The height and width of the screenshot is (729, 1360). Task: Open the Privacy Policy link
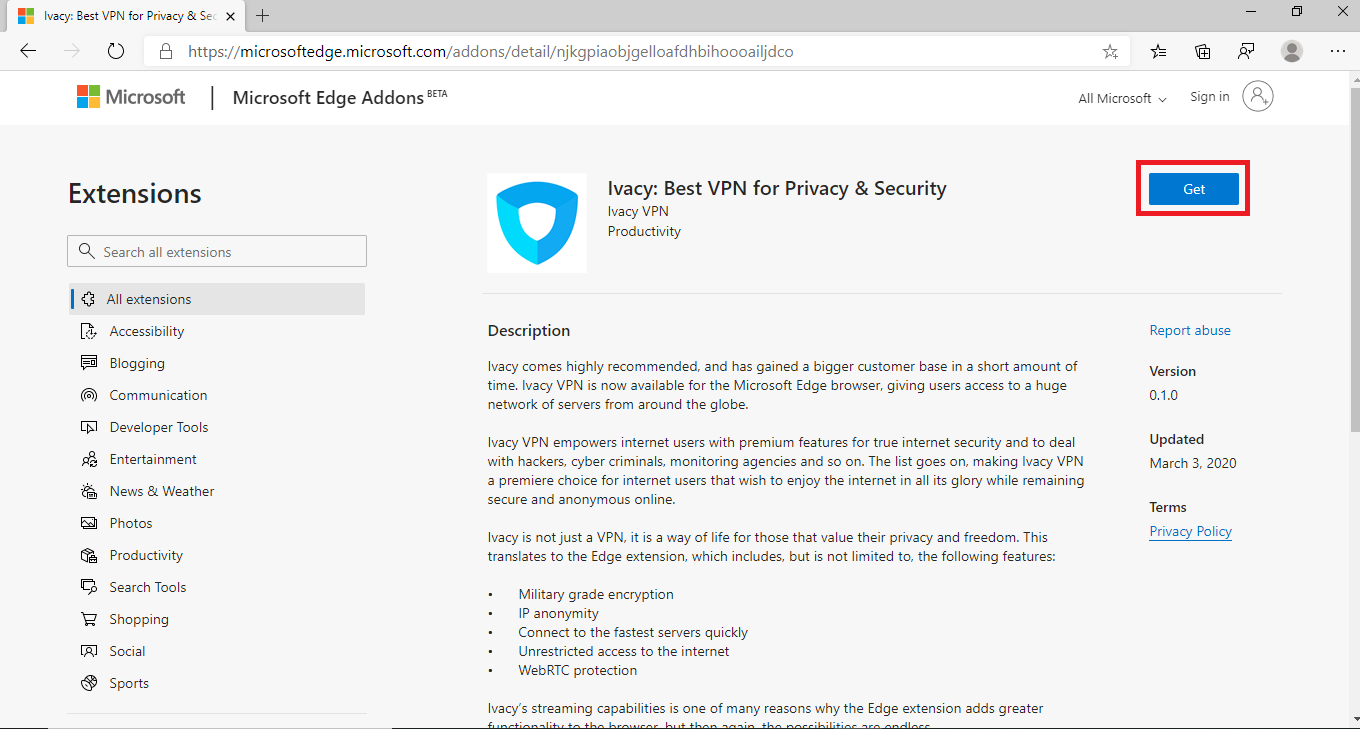coord(1190,531)
